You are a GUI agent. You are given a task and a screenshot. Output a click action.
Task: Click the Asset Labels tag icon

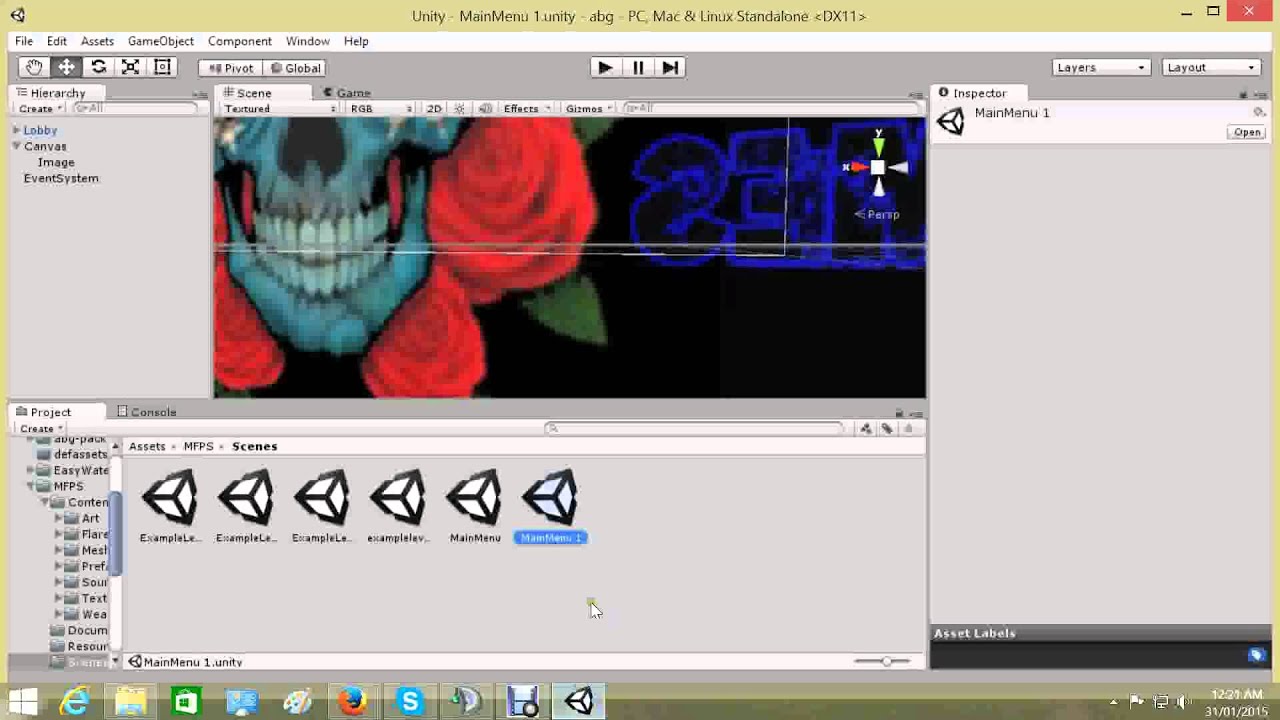coord(1256,655)
